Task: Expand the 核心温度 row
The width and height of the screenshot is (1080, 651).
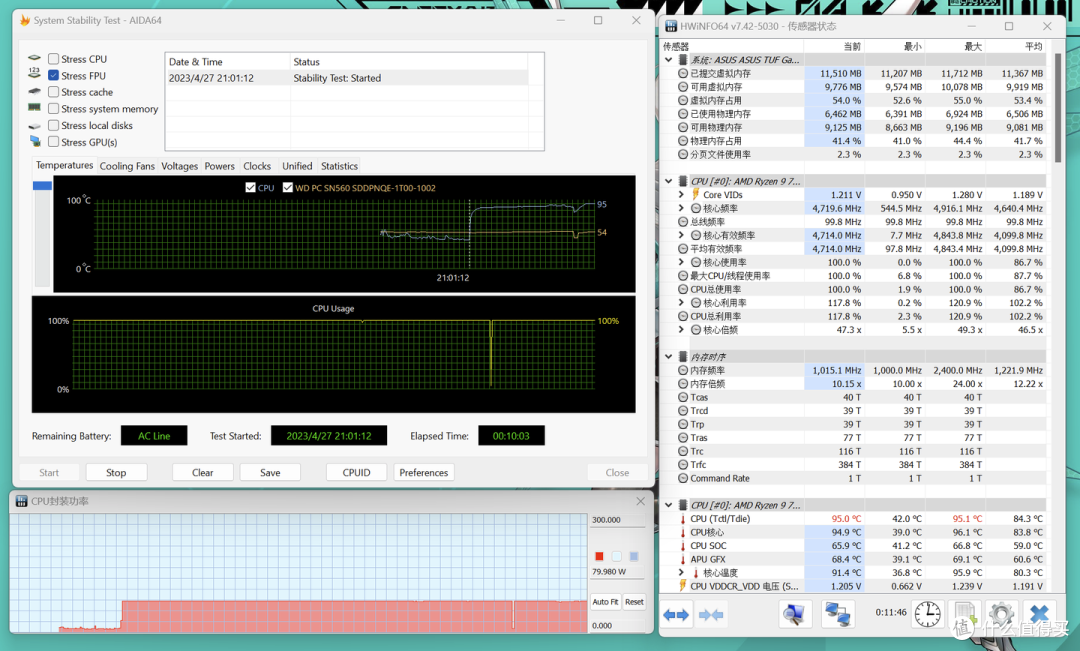Action: tap(681, 572)
